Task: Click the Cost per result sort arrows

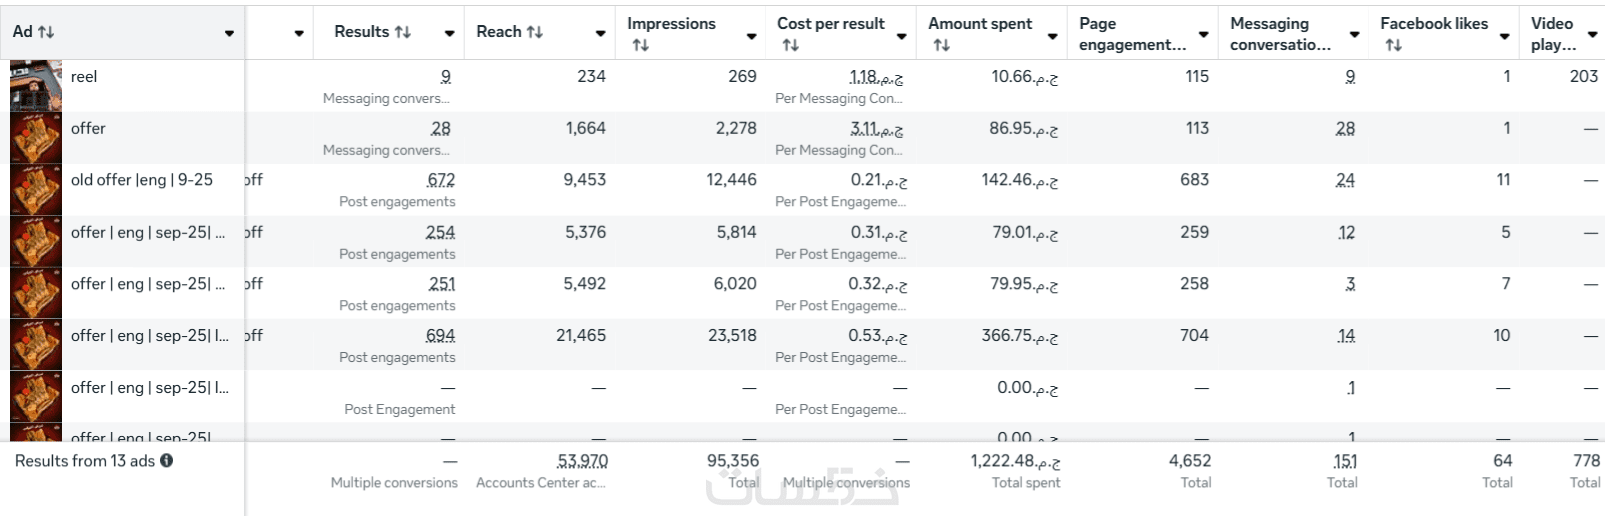Action: tap(790, 45)
